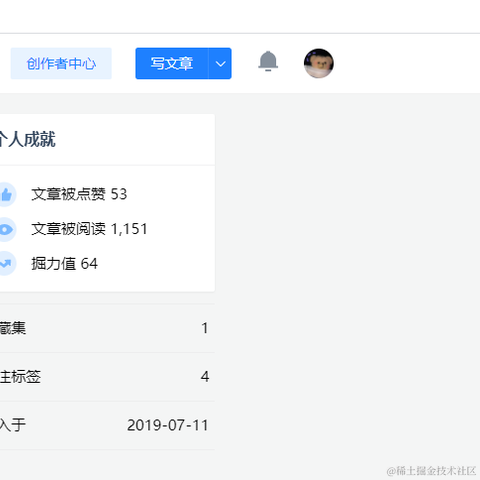480x480 pixels.
Task: Select the 文章被点赞 53 text
Action: click(79, 194)
